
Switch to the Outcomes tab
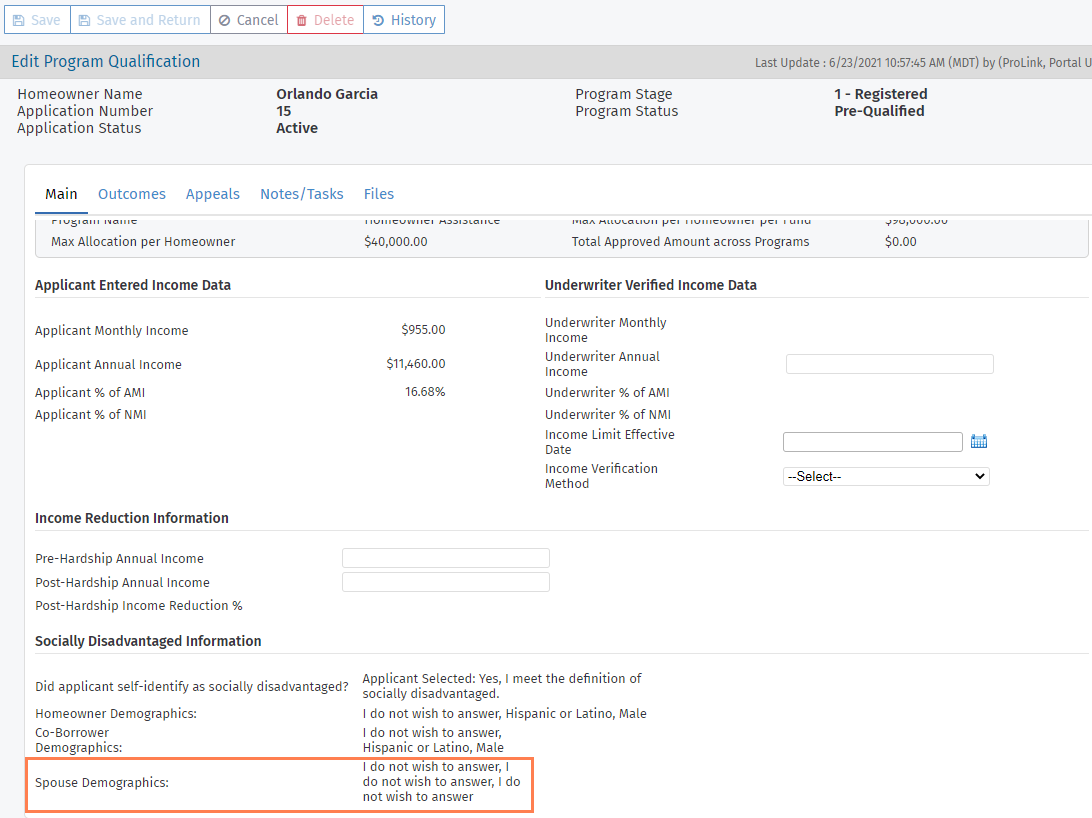(132, 194)
